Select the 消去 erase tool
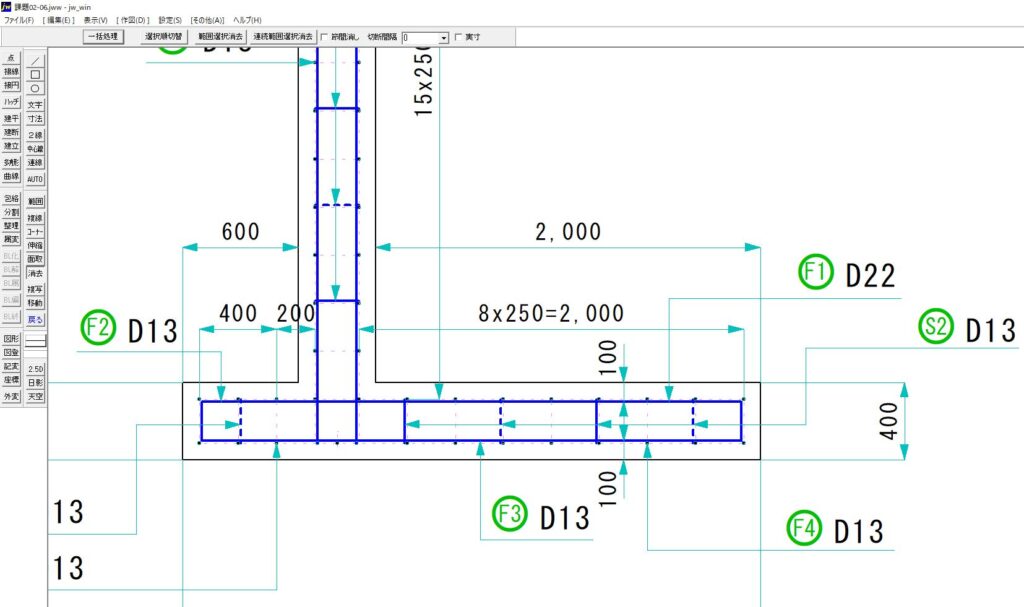Viewport: 1024px width, 607px height. point(35,273)
